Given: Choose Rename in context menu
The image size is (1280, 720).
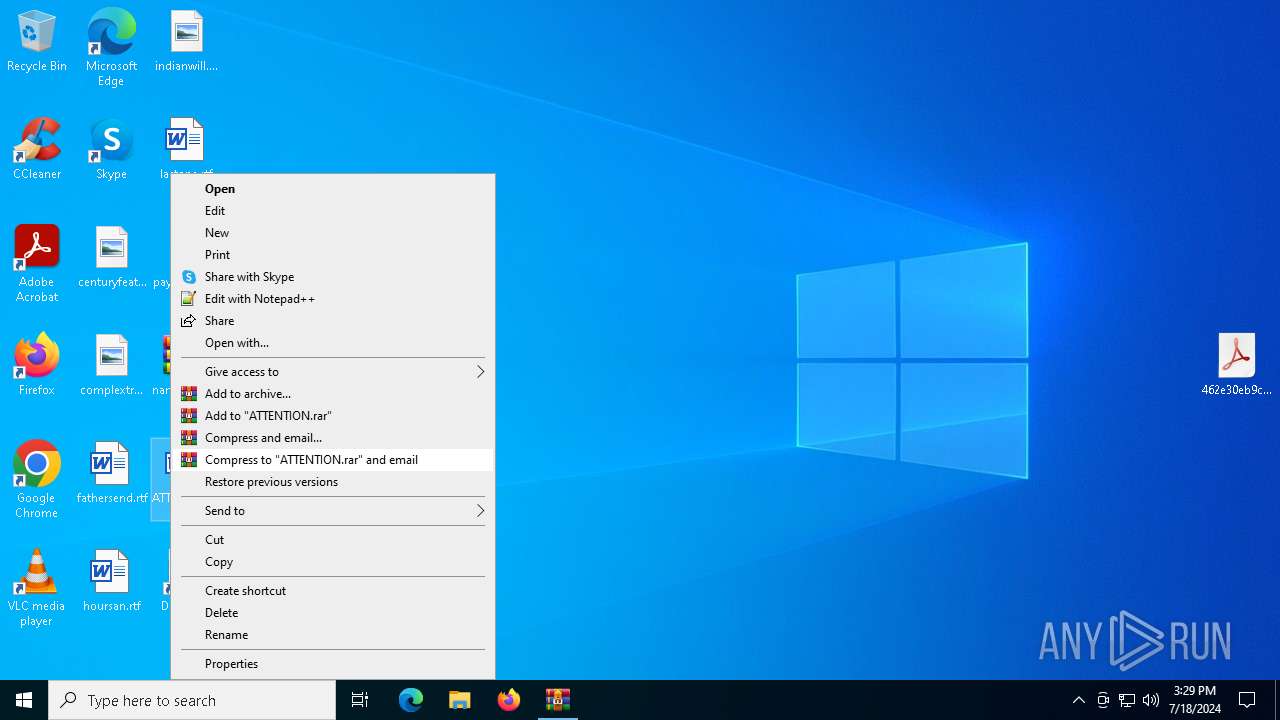Looking at the screenshot, I should (x=333, y=635).
